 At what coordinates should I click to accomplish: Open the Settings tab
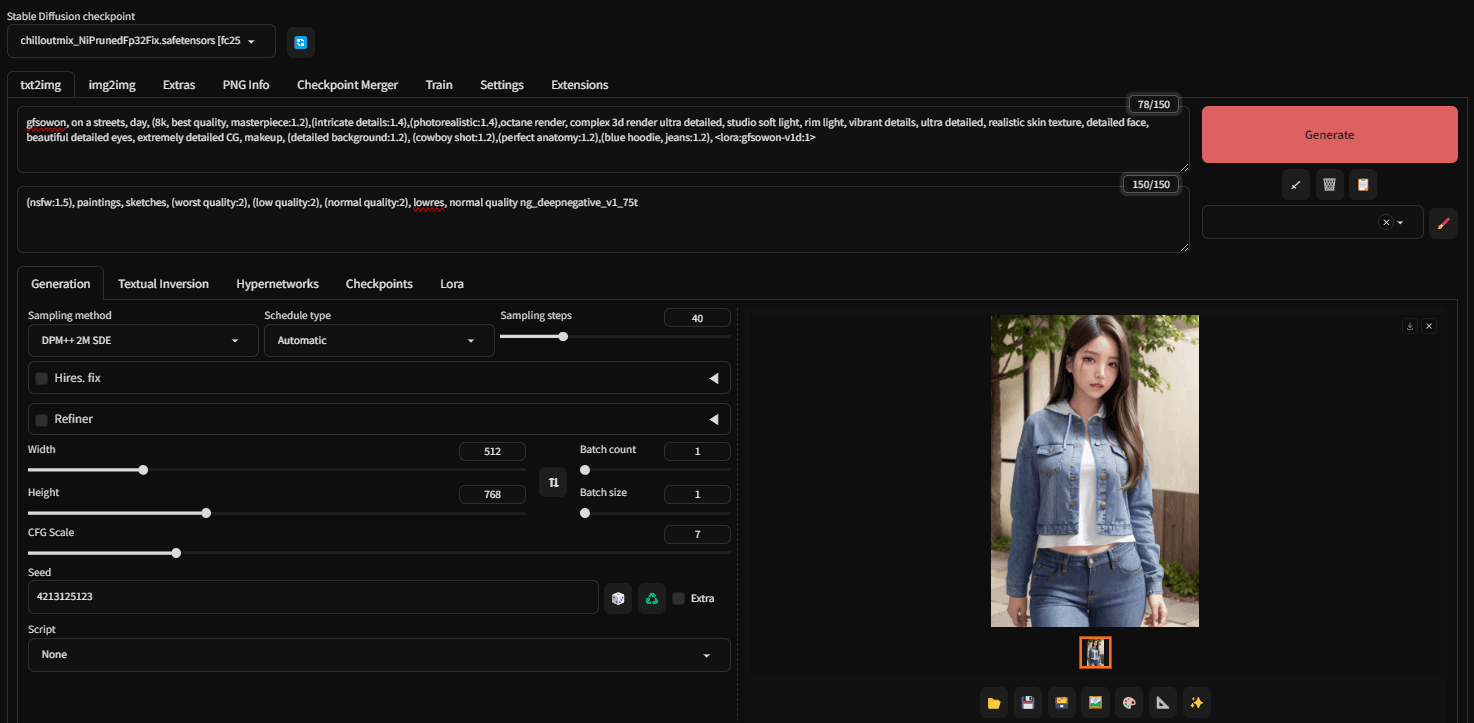point(502,85)
